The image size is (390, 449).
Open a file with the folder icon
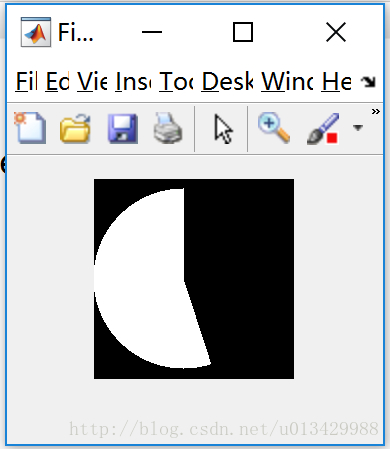[x=75, y=129]
